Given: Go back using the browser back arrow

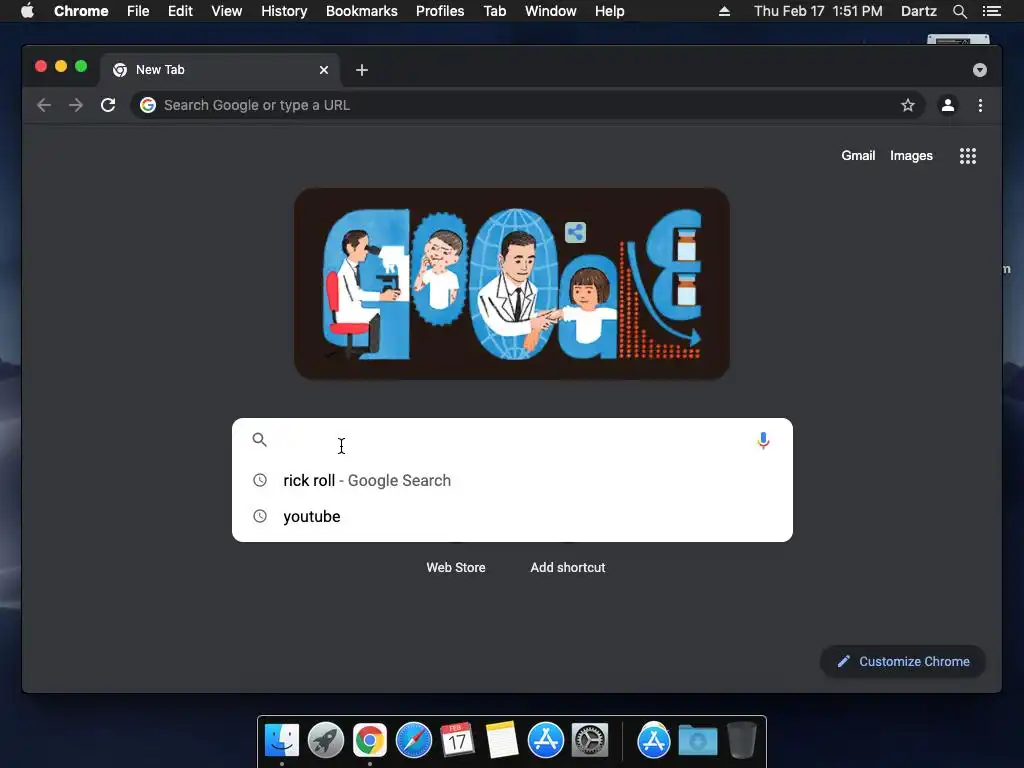Looking at the screenshot, I should 44,105.
